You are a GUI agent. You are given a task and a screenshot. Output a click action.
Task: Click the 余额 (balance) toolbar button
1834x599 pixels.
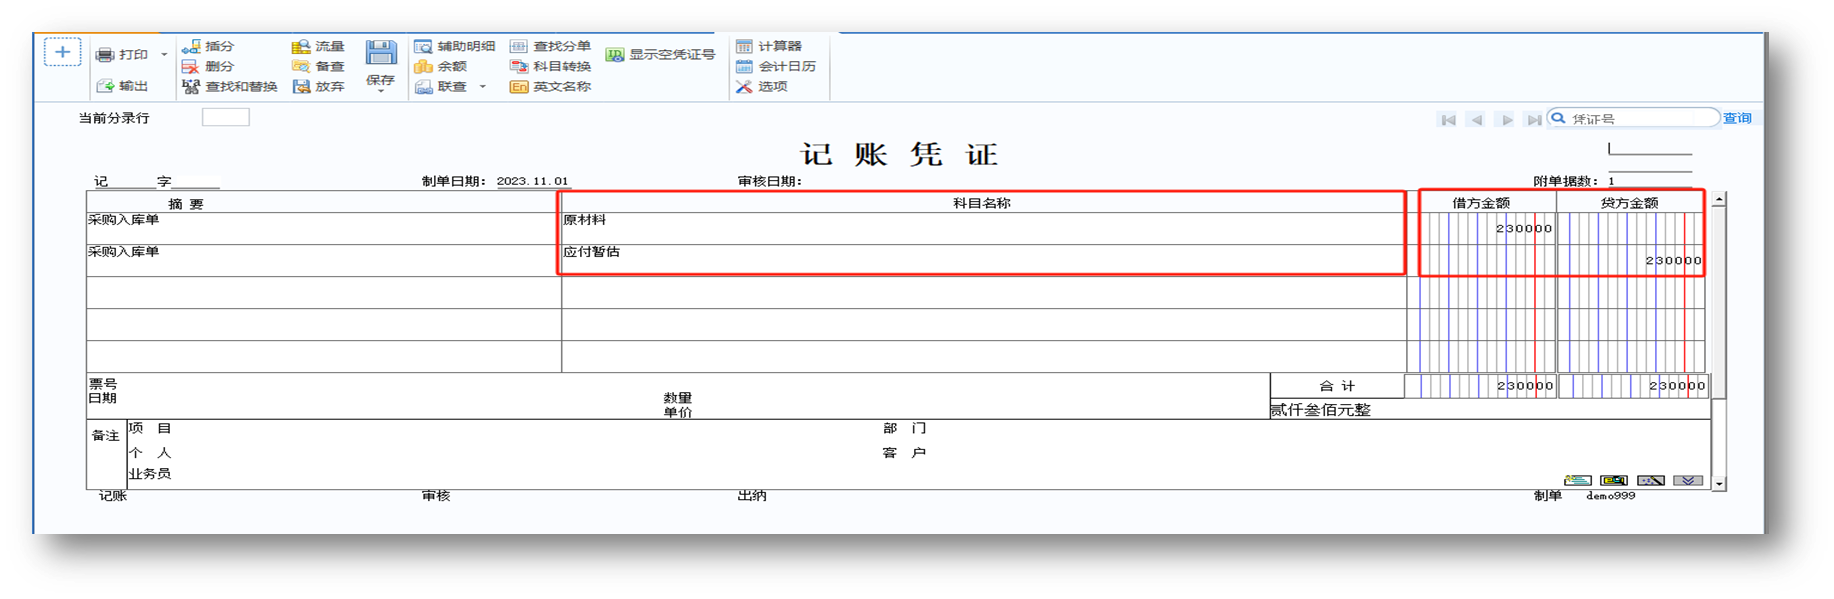coord(441,66)
